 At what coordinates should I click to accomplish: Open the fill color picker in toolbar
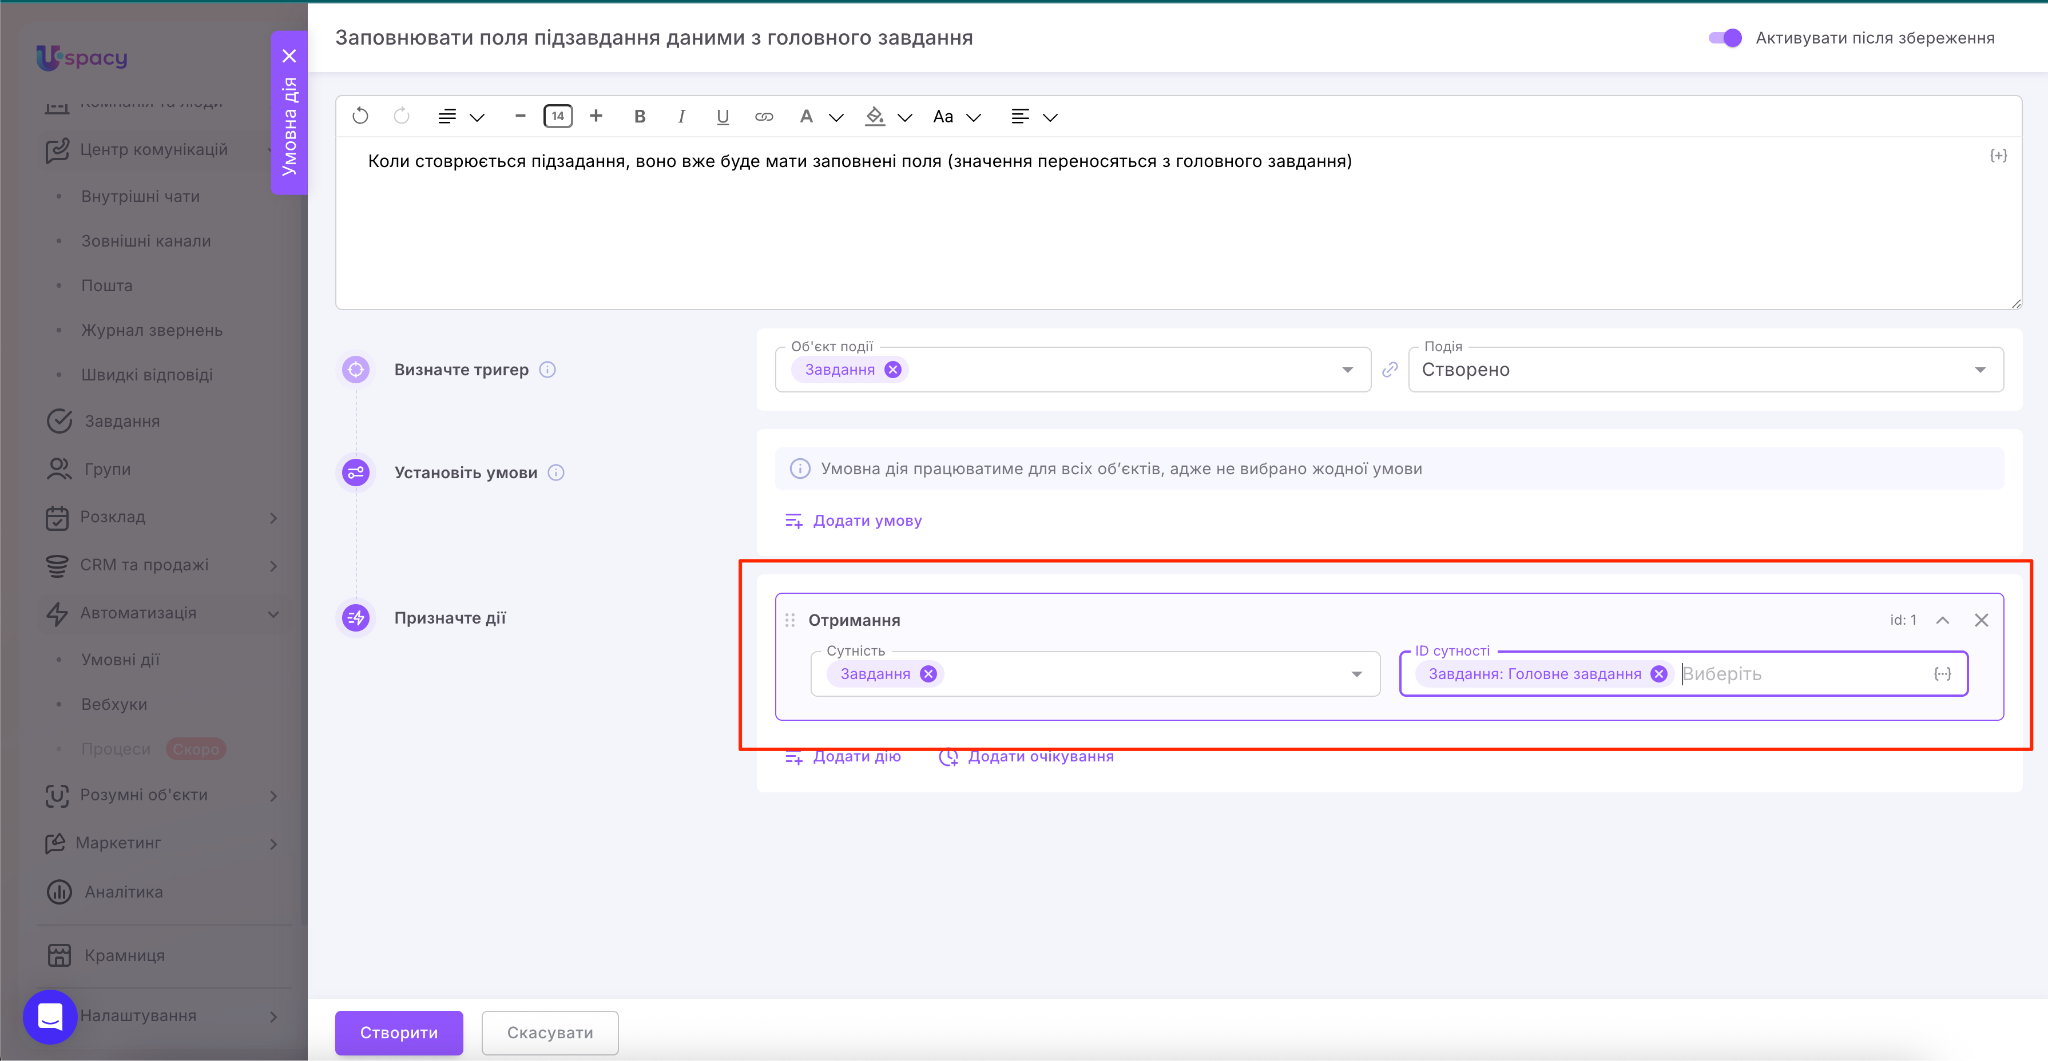(x=876, y=116)
